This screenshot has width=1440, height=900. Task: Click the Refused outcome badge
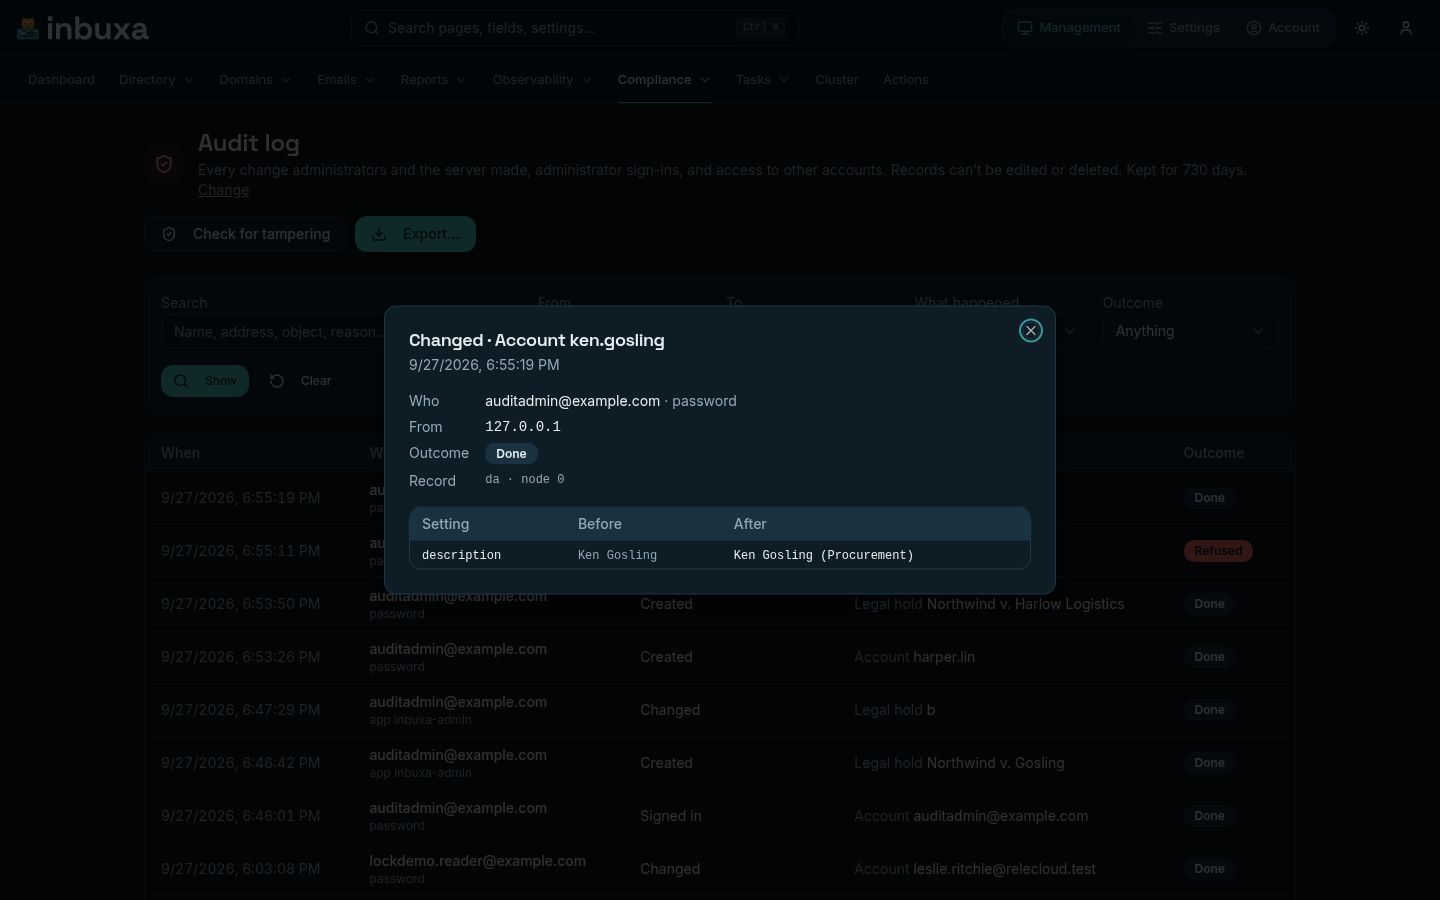tap(1218, 551)
